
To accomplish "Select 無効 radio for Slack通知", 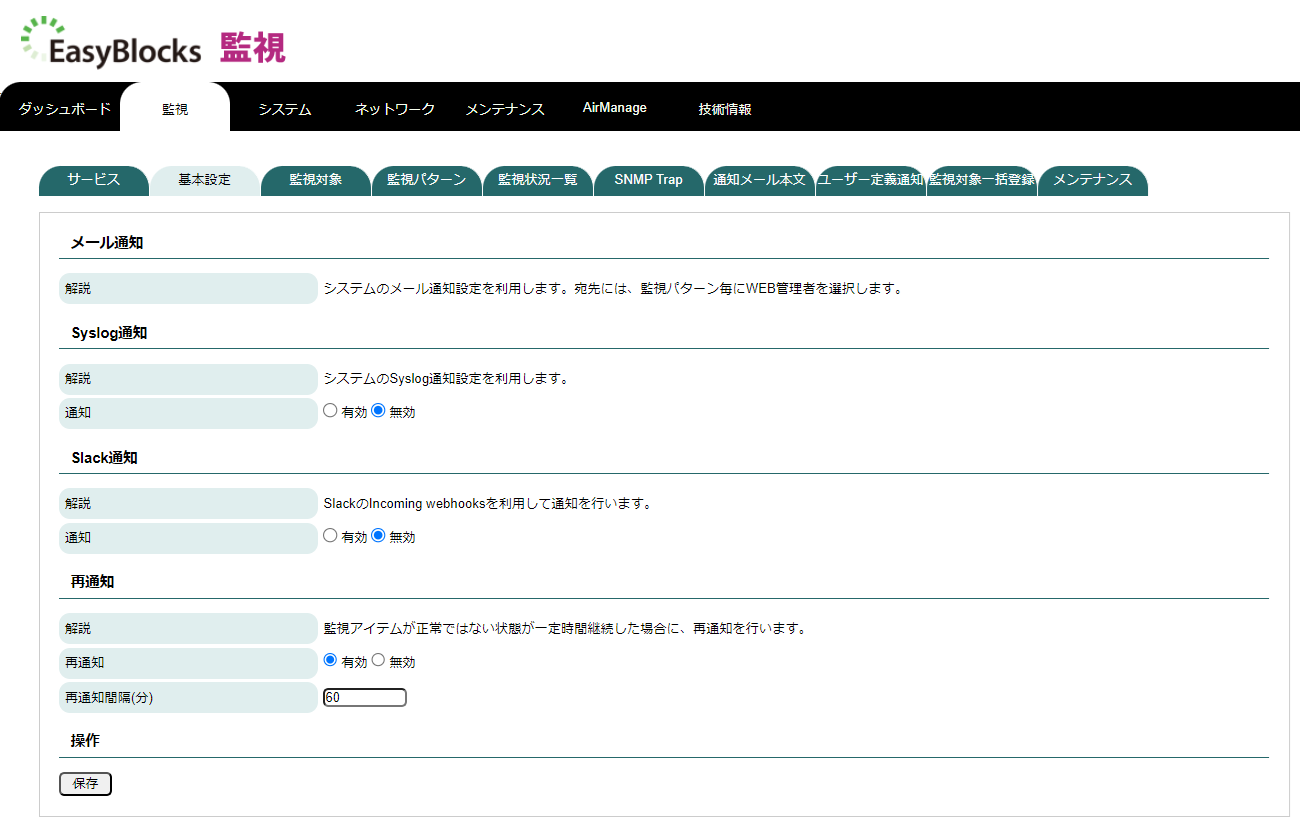I will tap(378, 535).
